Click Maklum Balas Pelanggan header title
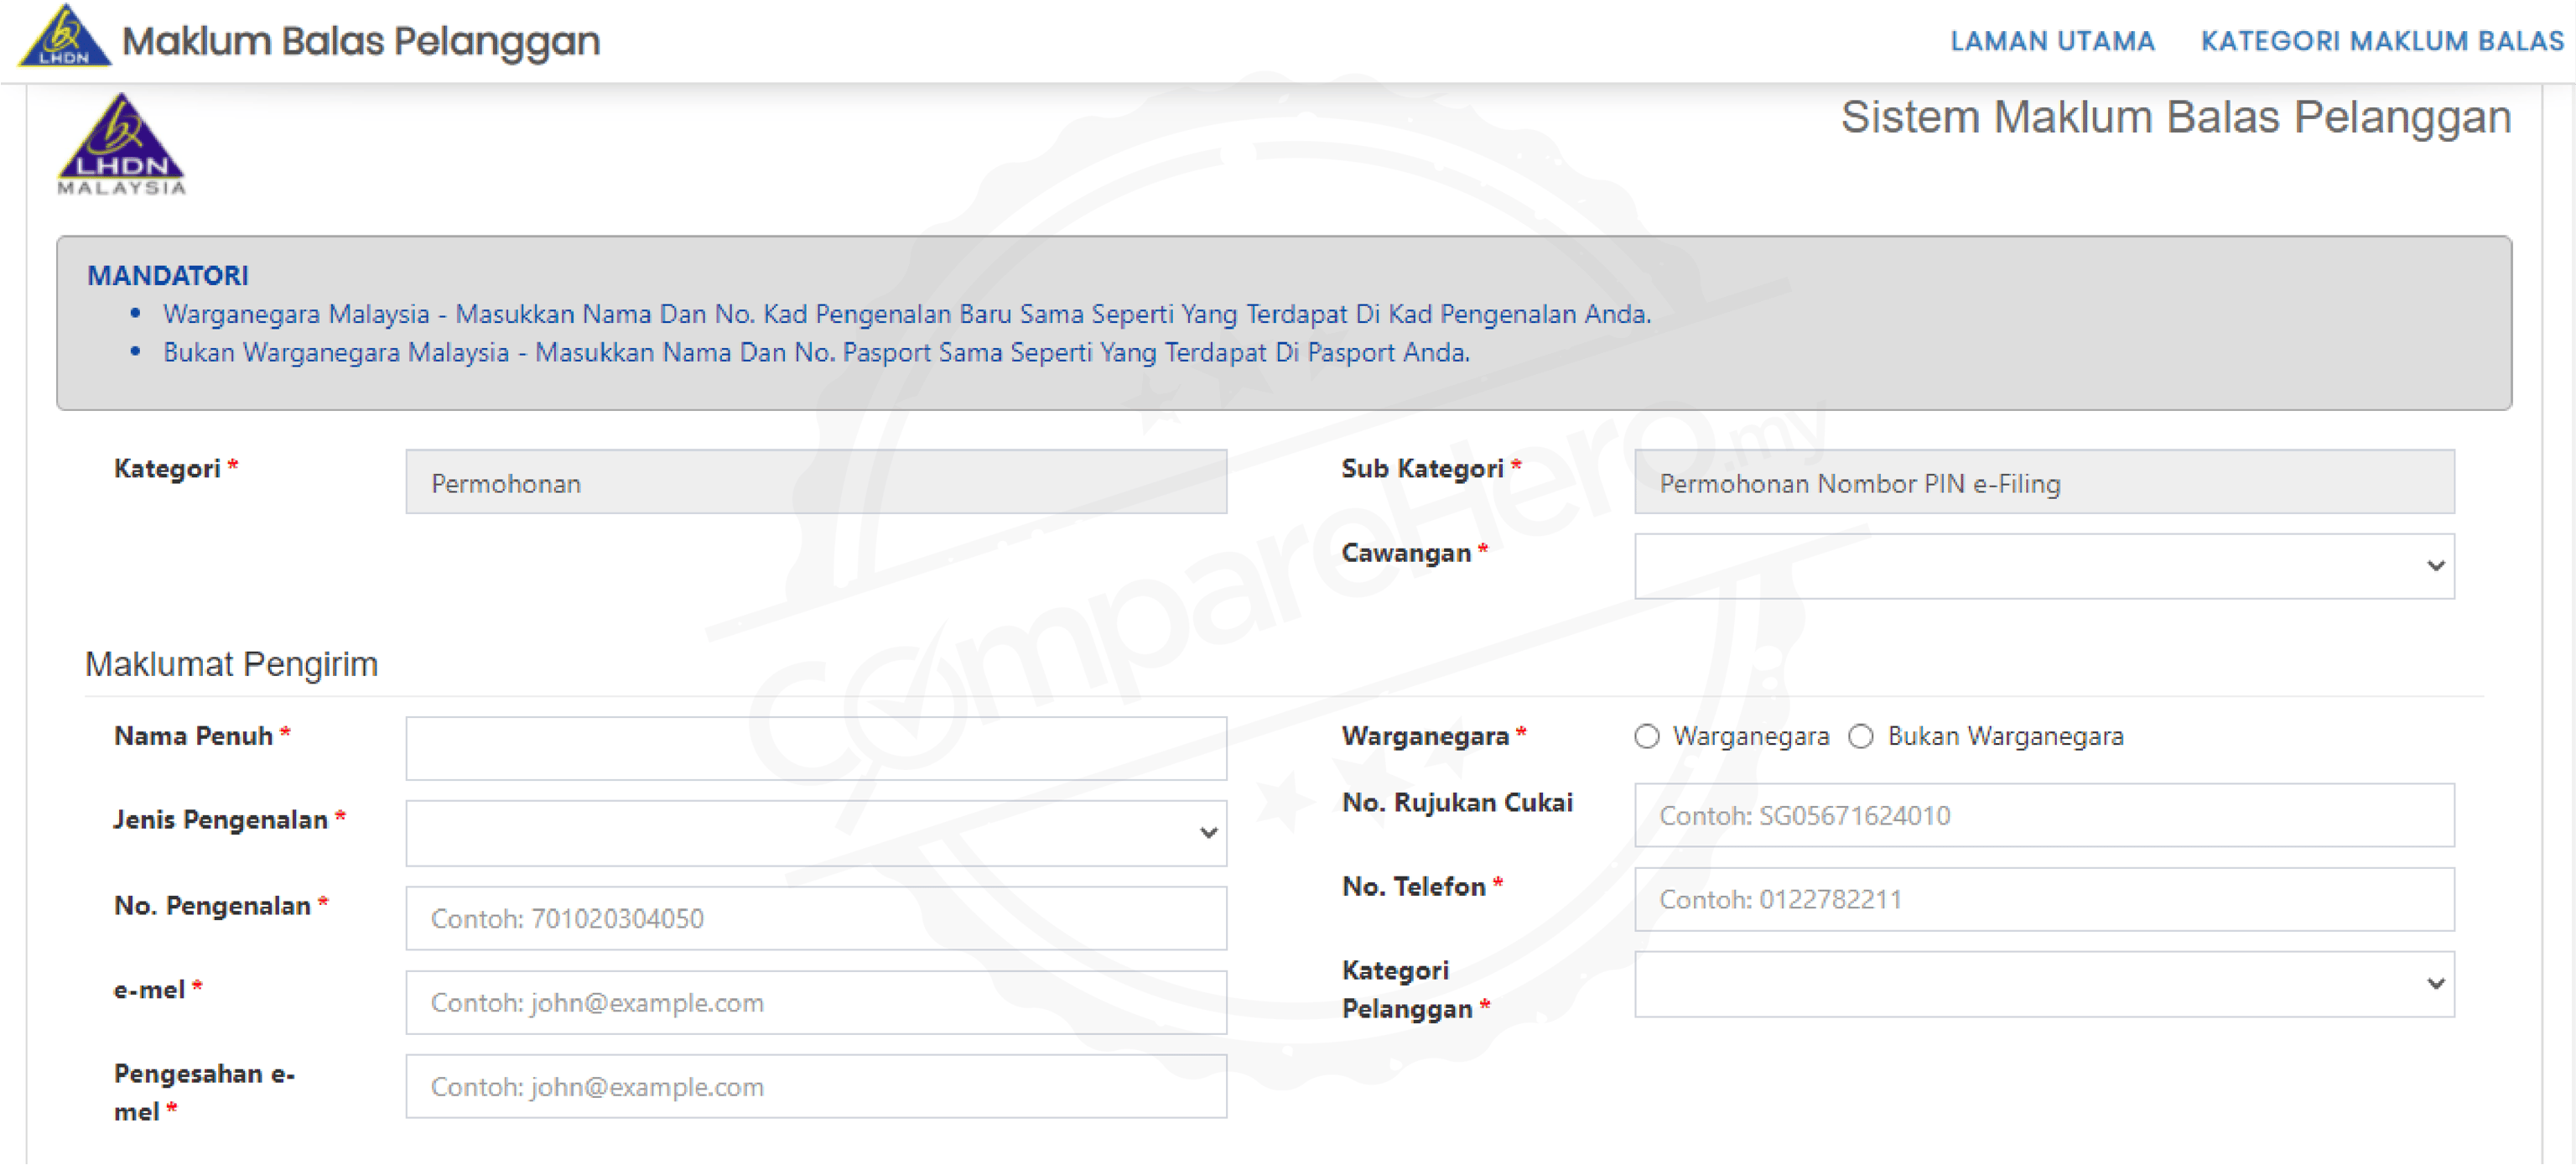 tap(361, 41)
